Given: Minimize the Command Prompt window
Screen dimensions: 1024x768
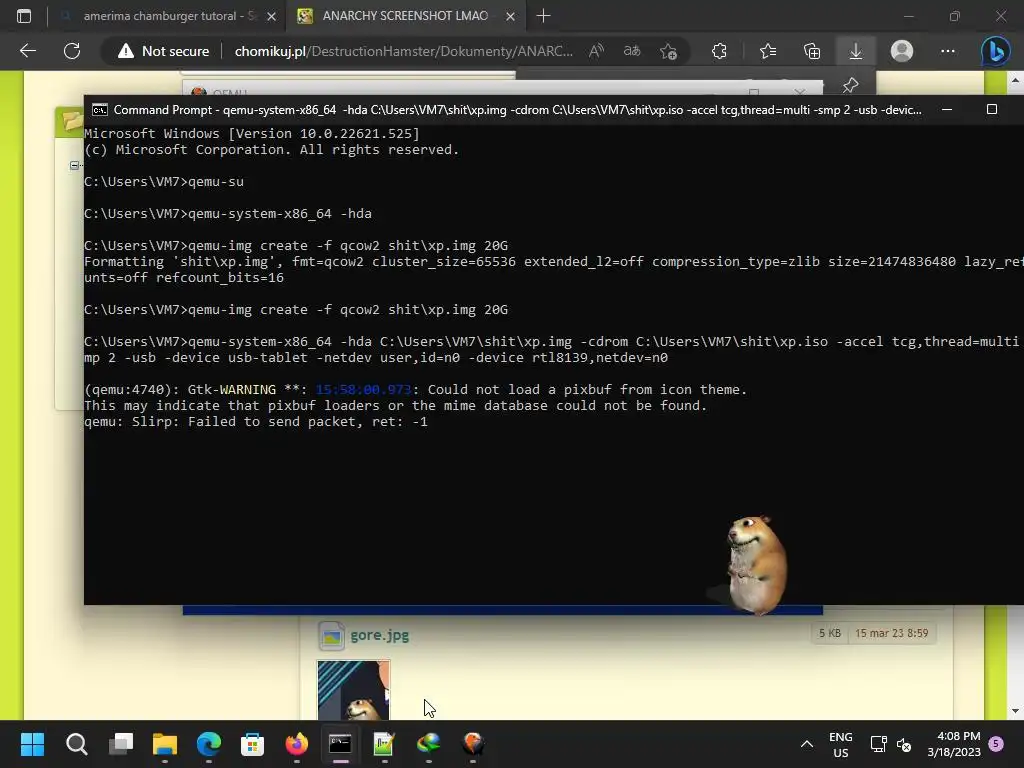Looking at the screenshot, I should pyautogui.click(x=947, y=110).
